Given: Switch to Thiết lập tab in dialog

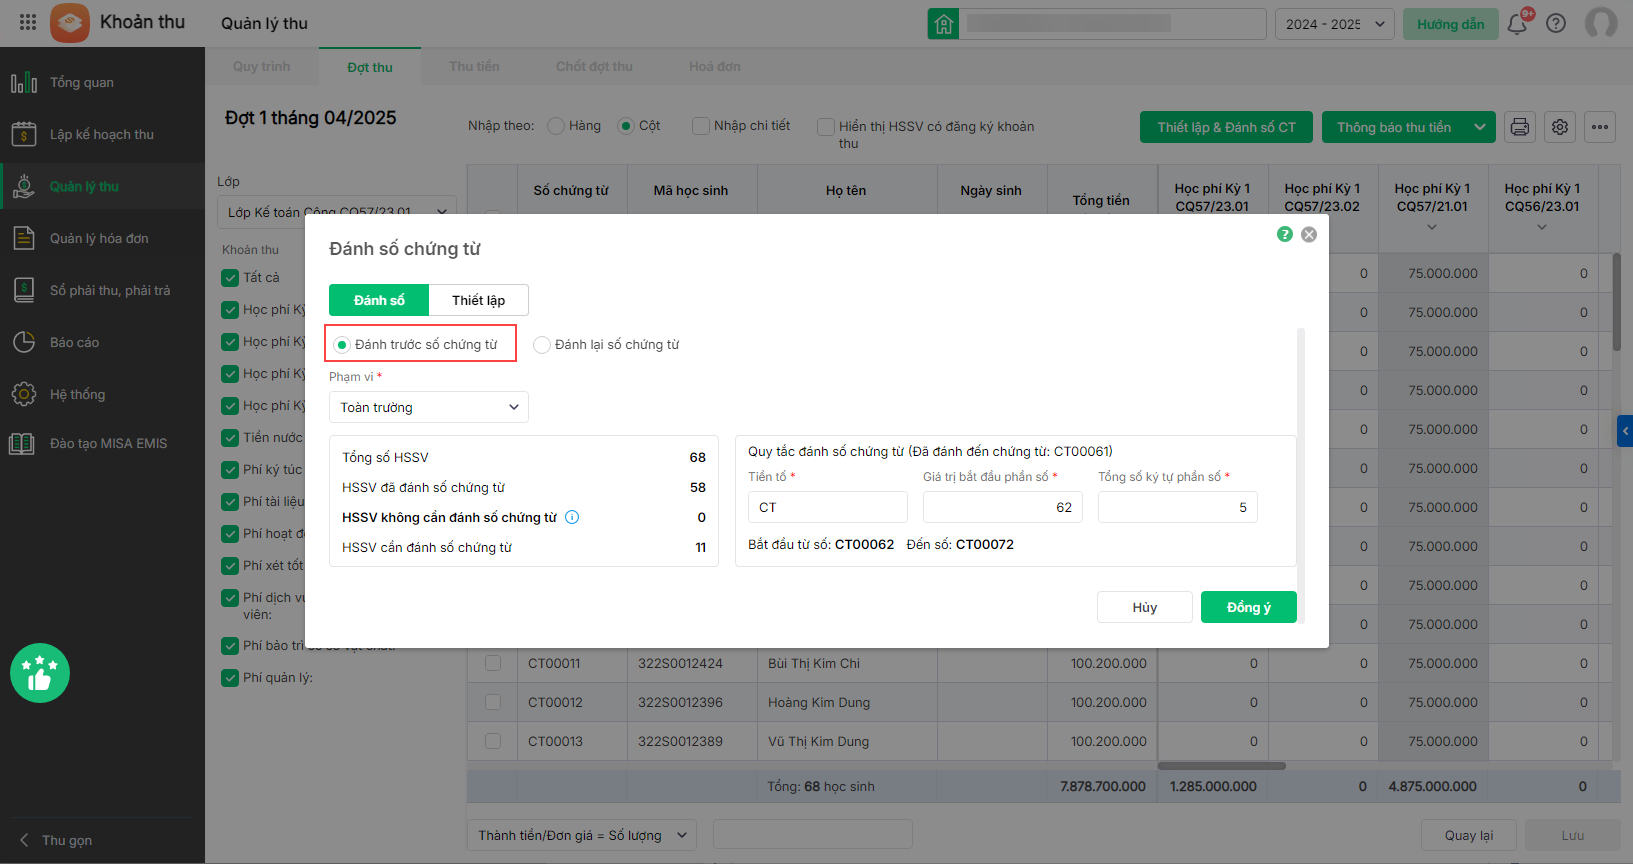Looking at the screenshot, I should pyautogui.click(x=478, y=300).
